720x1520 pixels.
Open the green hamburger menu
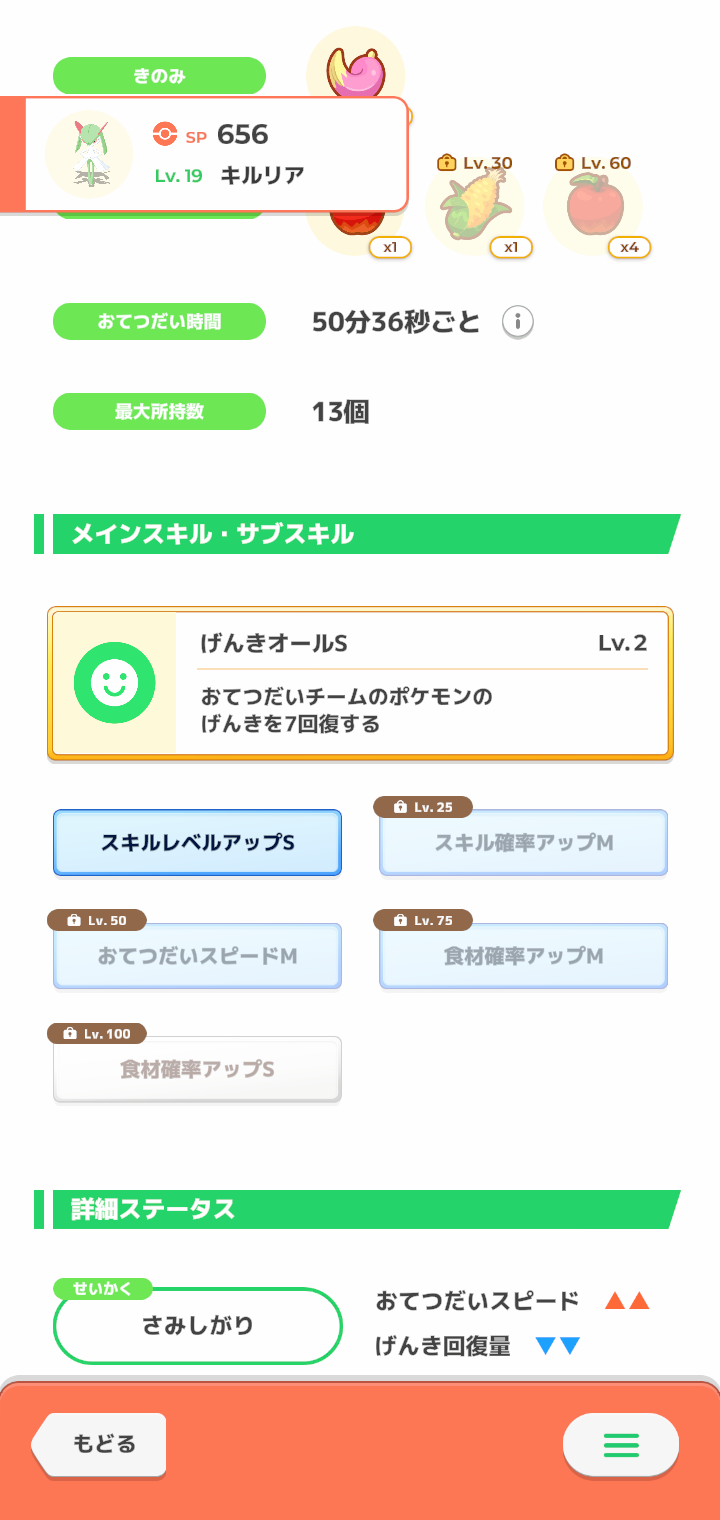(620, 1445)
